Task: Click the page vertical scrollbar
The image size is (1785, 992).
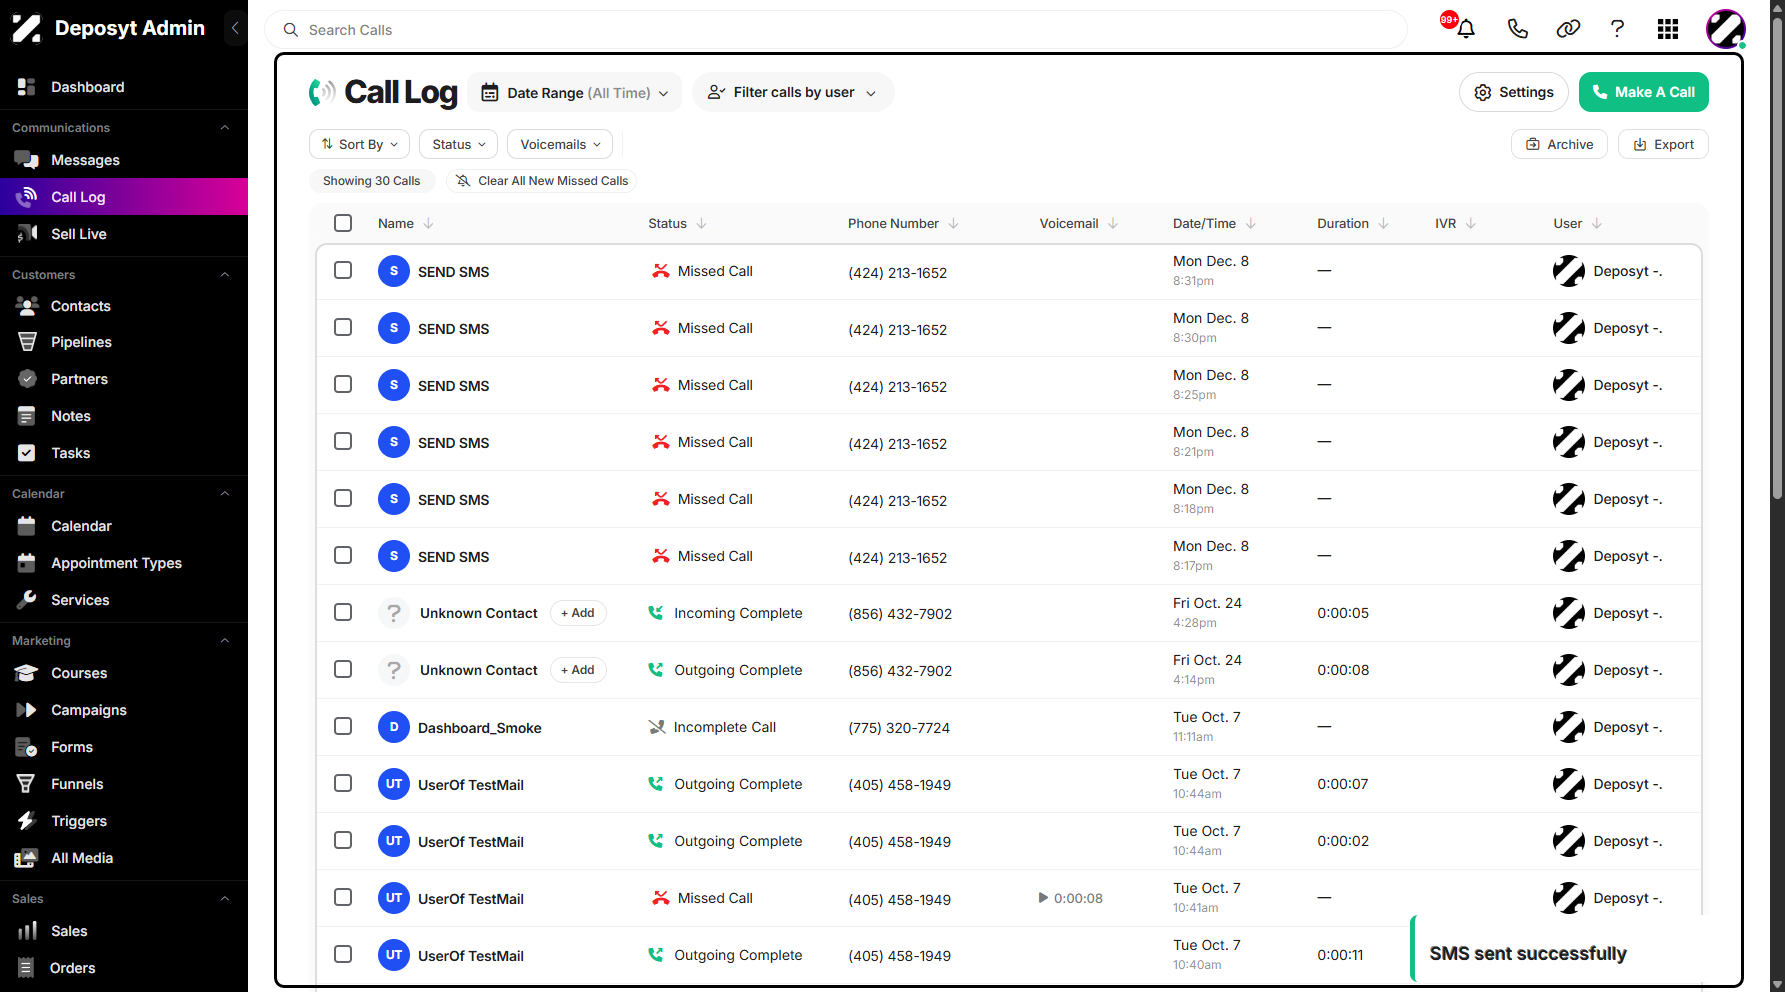Action: point(1777,260)
